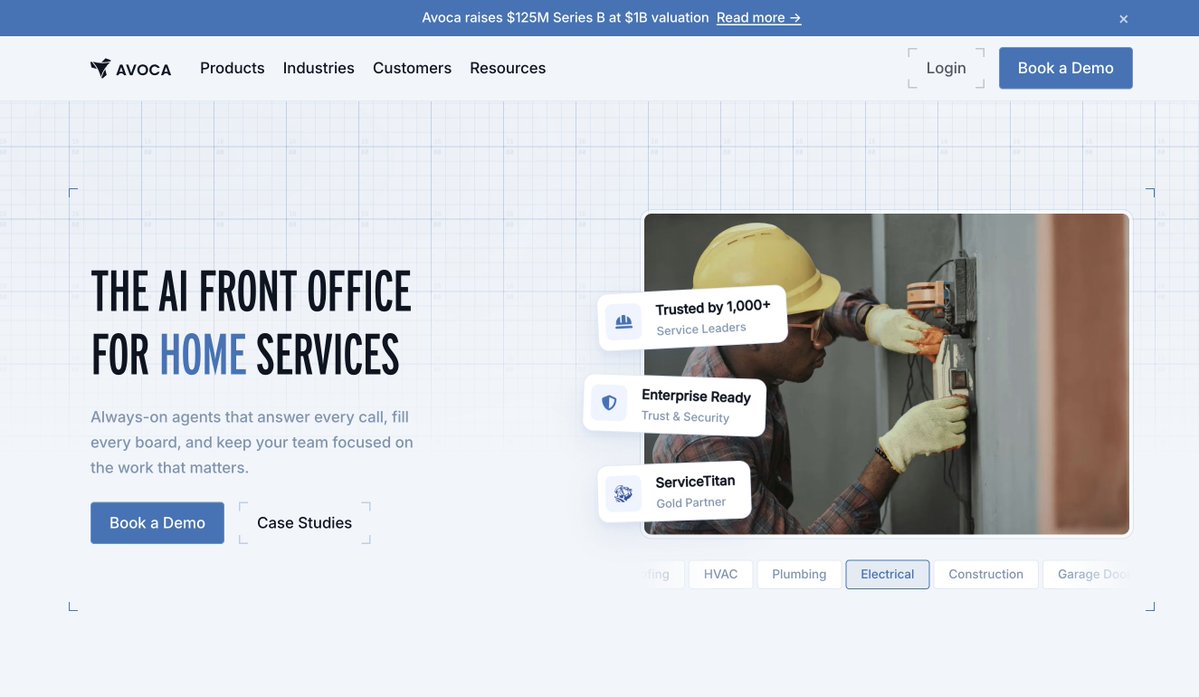The width and height of the screenshot is (1199, 697).
Task: Select the Plumbing industry tab
Action: pos(799,574)
